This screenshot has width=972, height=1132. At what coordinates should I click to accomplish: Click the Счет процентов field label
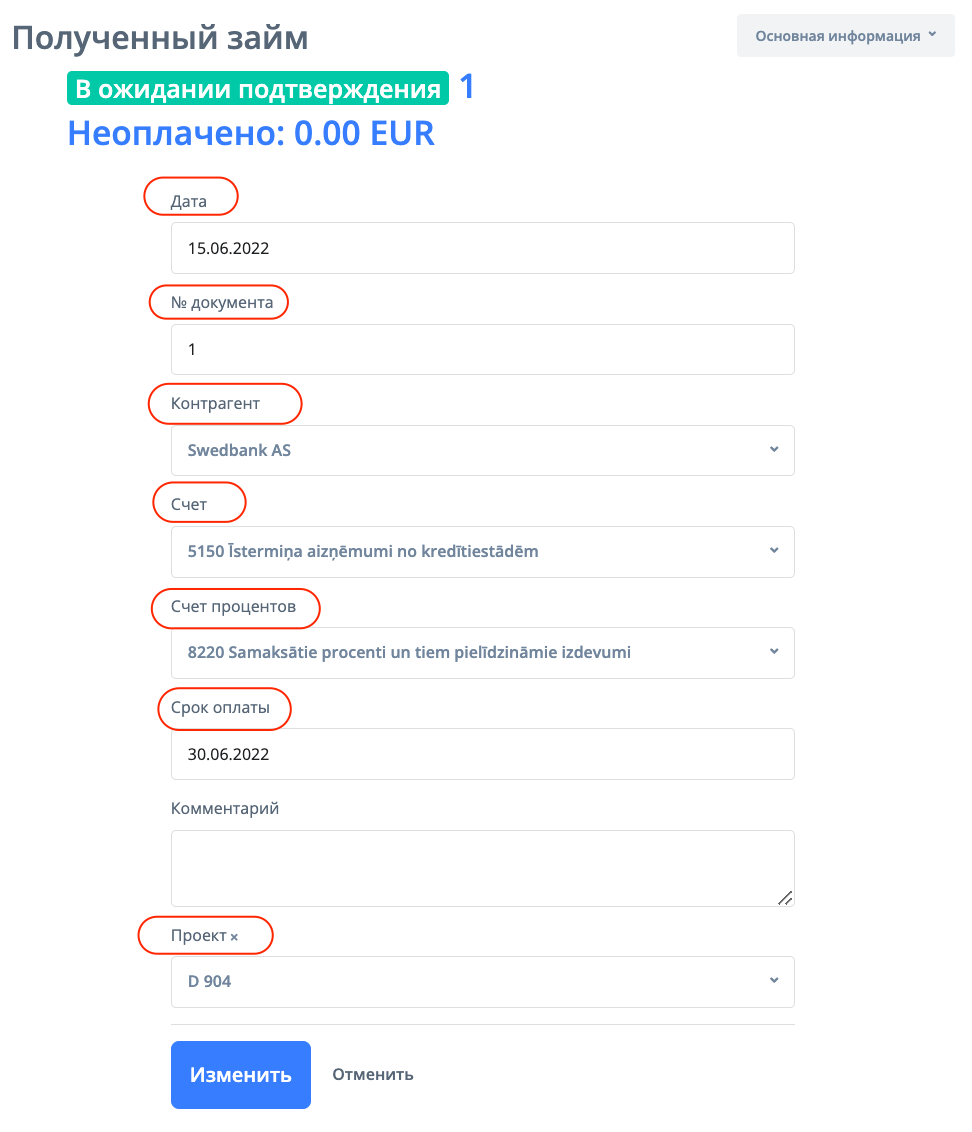tap(233, 607)
